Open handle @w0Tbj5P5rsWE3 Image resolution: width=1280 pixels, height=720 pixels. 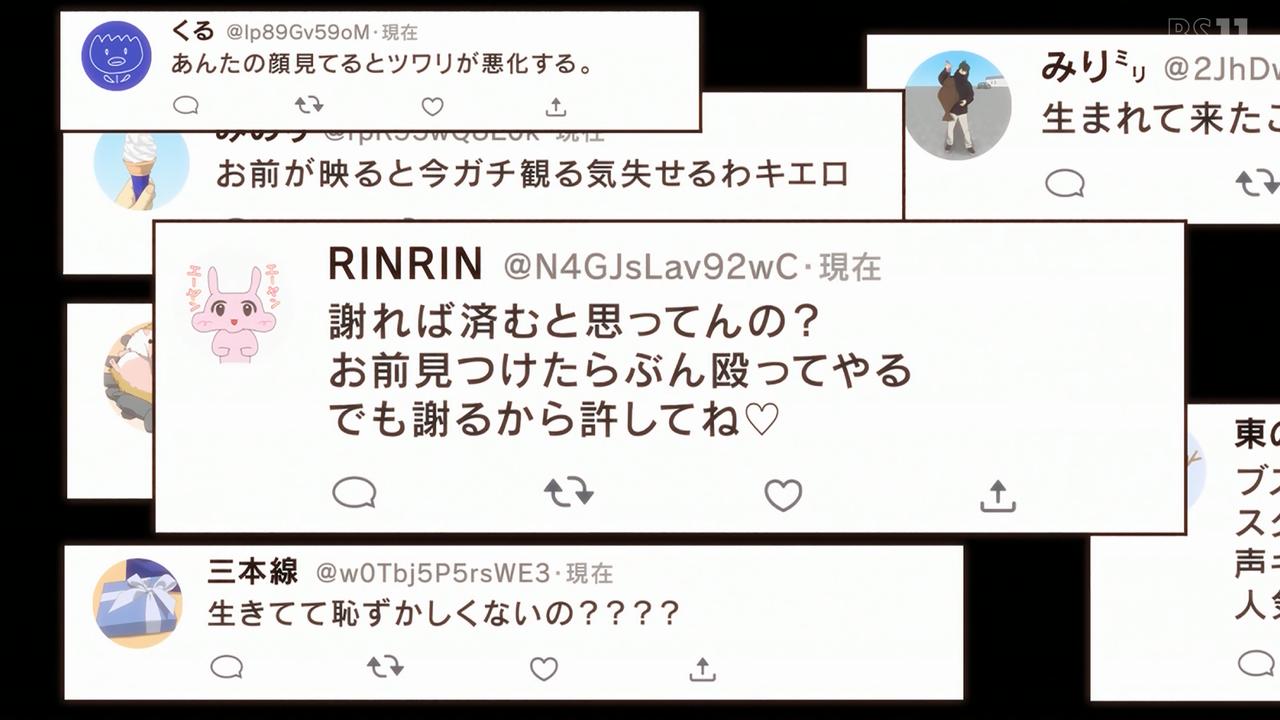[x=434, y=573]
